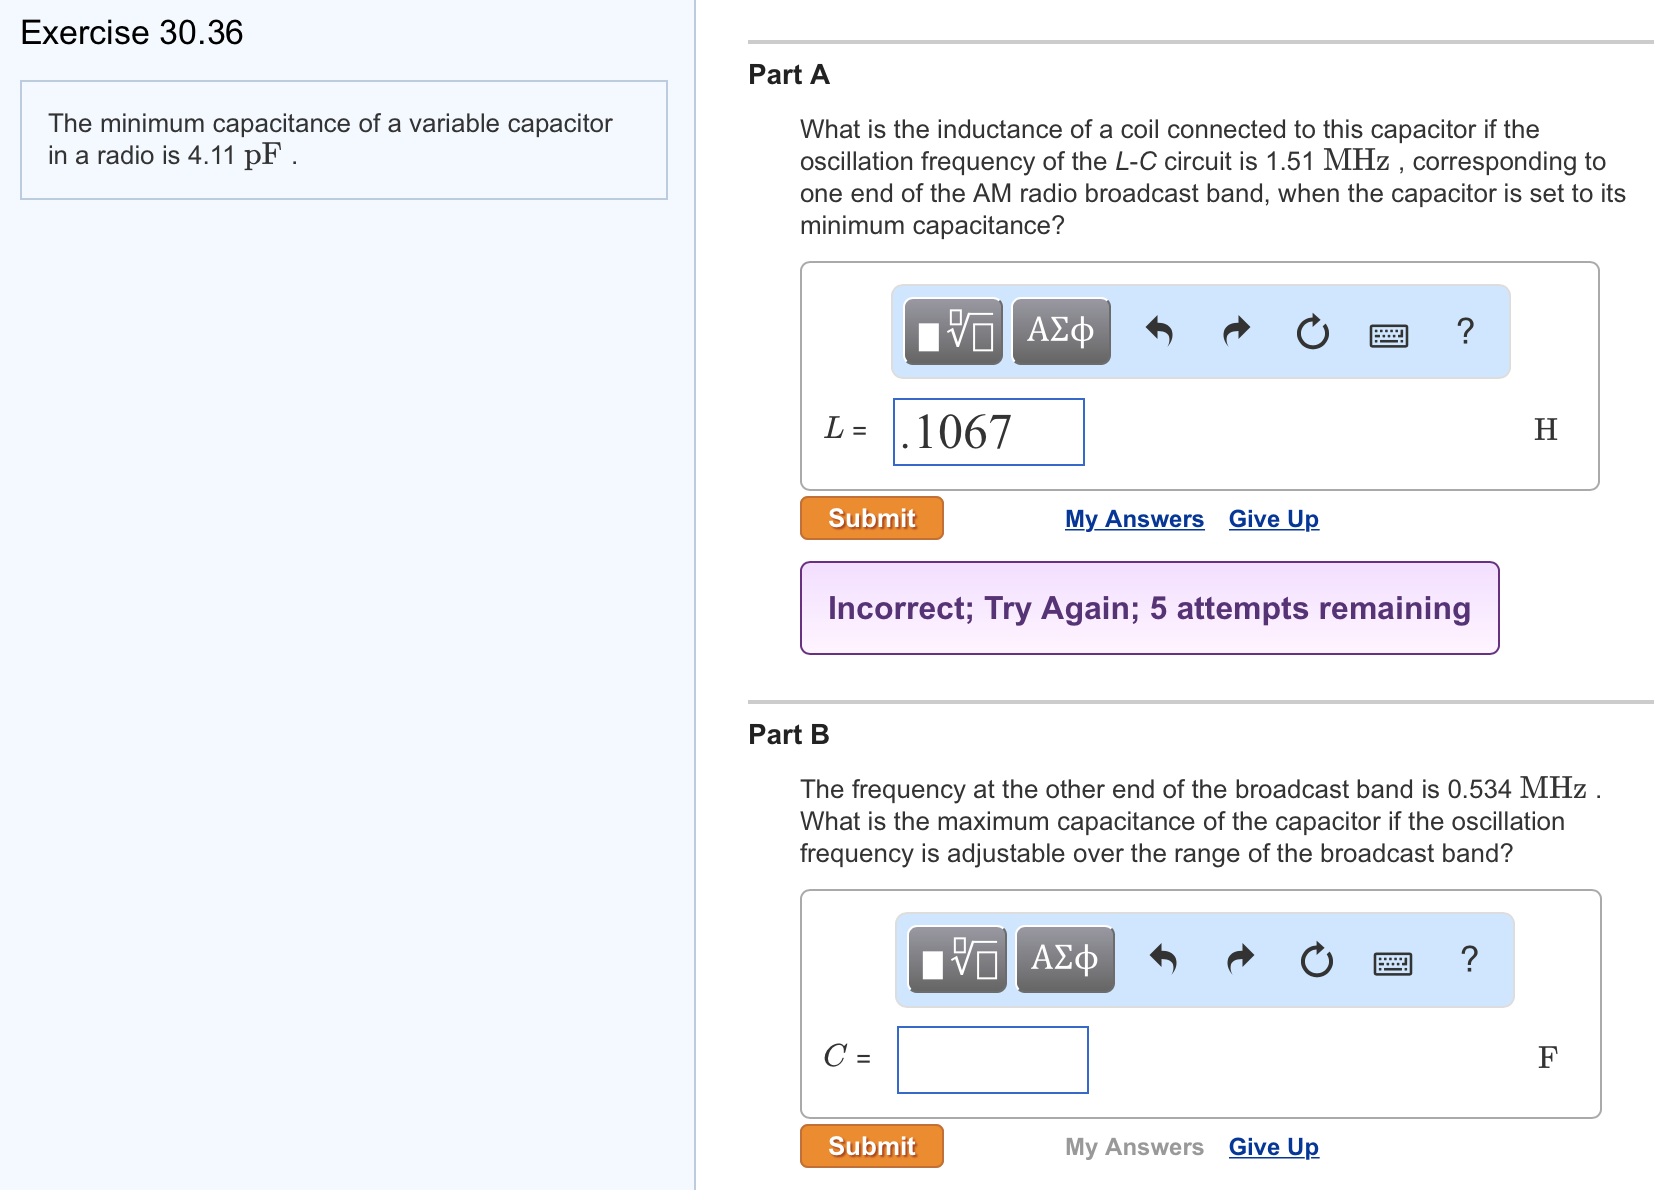Viewport: 1664px width, 1190px height.
Task: Open Part B Greek symbols palette
Action: 1065,959
